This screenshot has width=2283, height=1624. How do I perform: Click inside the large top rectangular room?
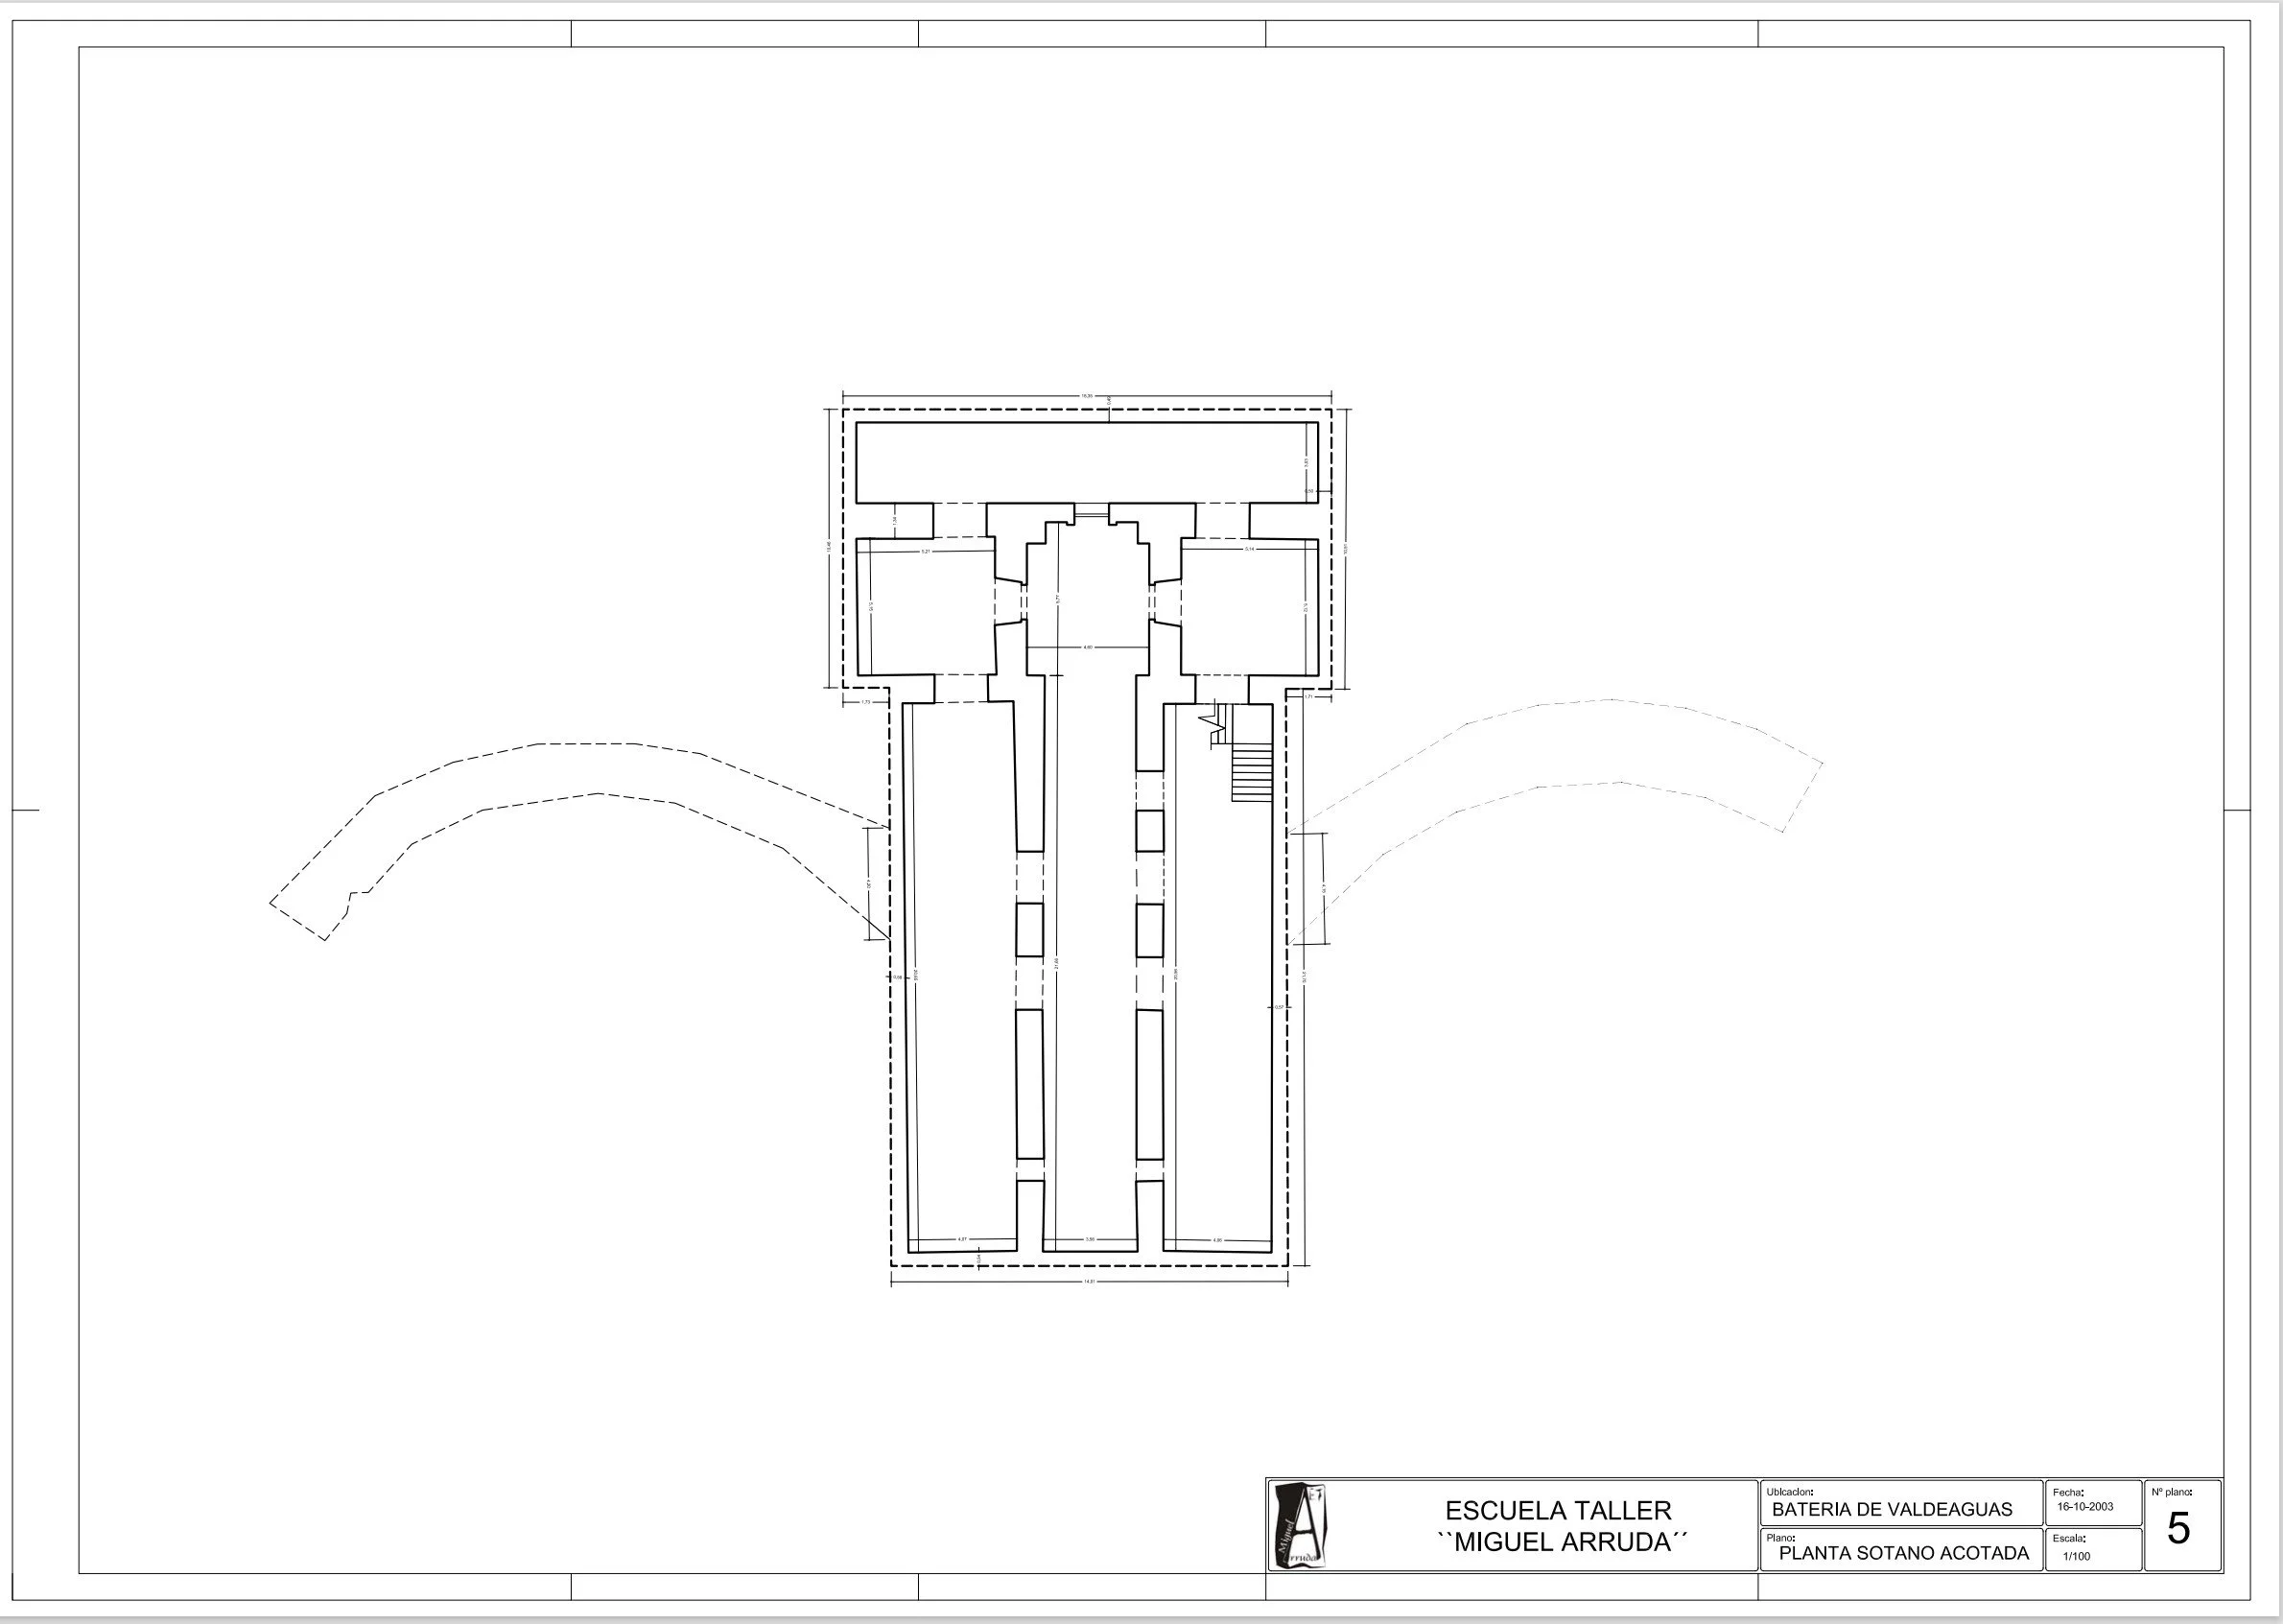point(1085,462)
